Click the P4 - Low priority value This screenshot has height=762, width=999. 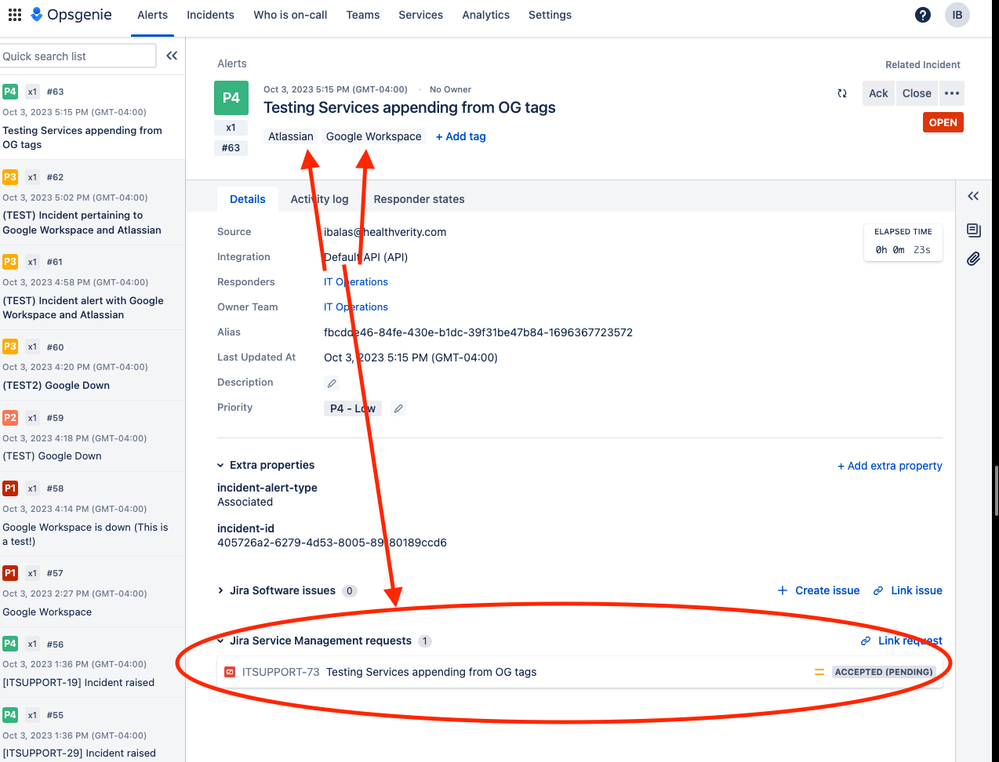coord(352,408)
